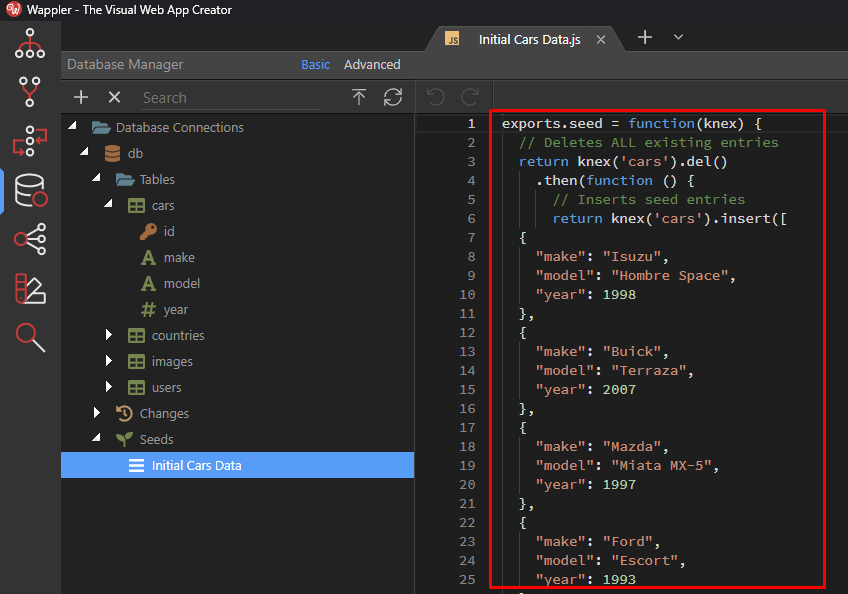
Task: Open the site structure panel icon
Action: (30, 44)
